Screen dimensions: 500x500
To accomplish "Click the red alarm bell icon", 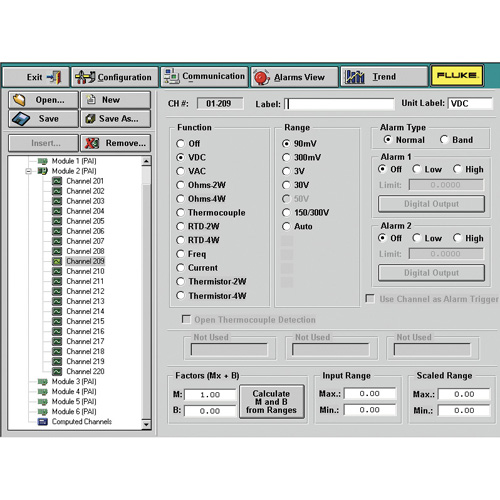I will click(x=262, y=77).
